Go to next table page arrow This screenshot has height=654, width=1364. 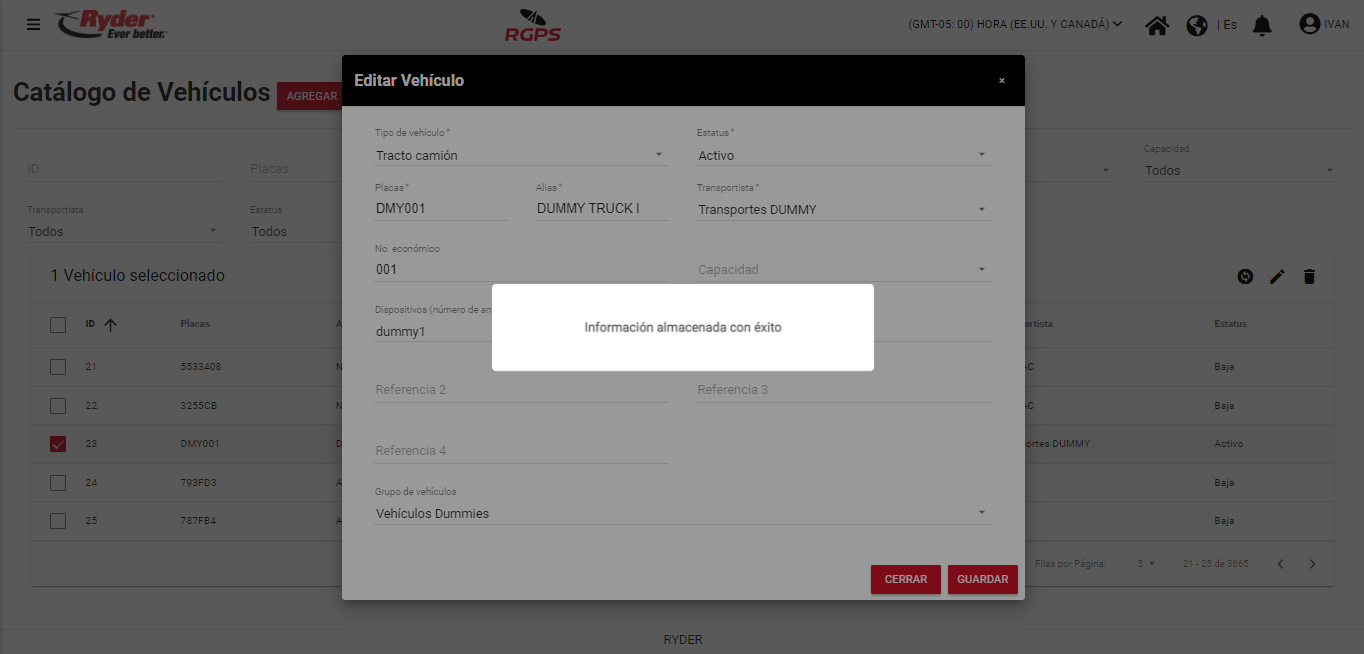pyautogui.click(x=1313, y=564)
